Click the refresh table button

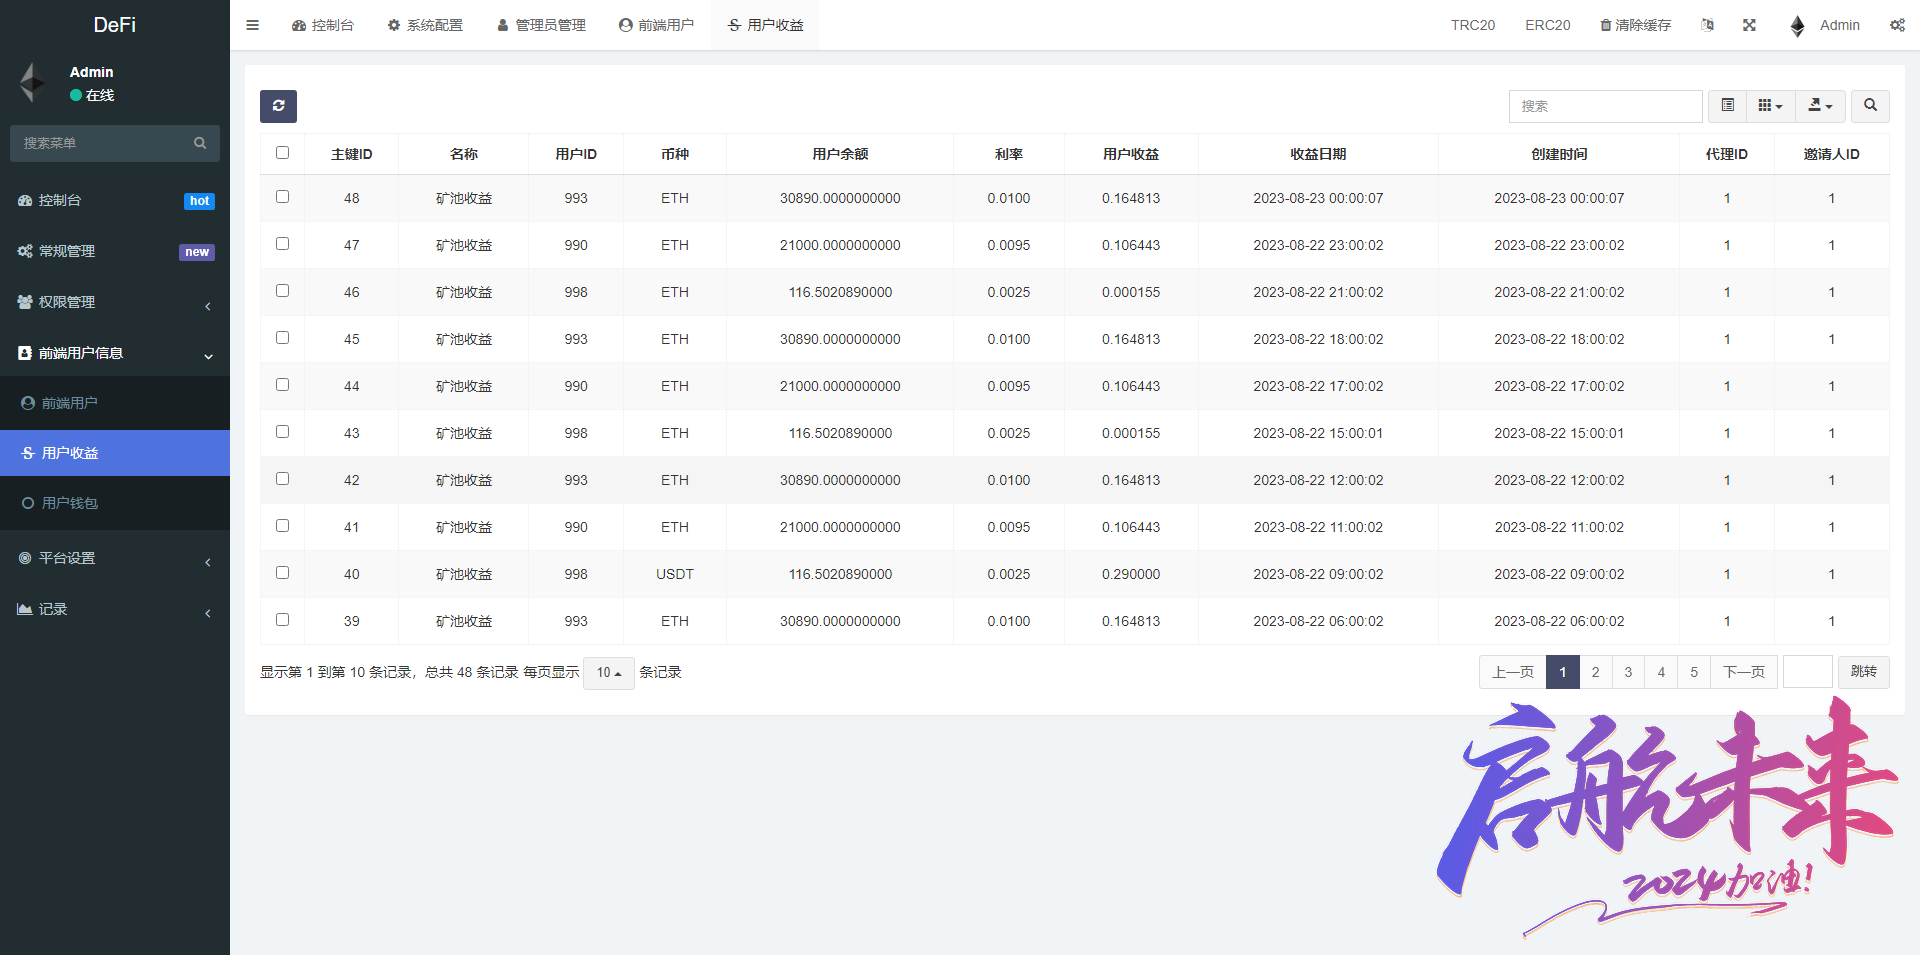coord(278,106)
